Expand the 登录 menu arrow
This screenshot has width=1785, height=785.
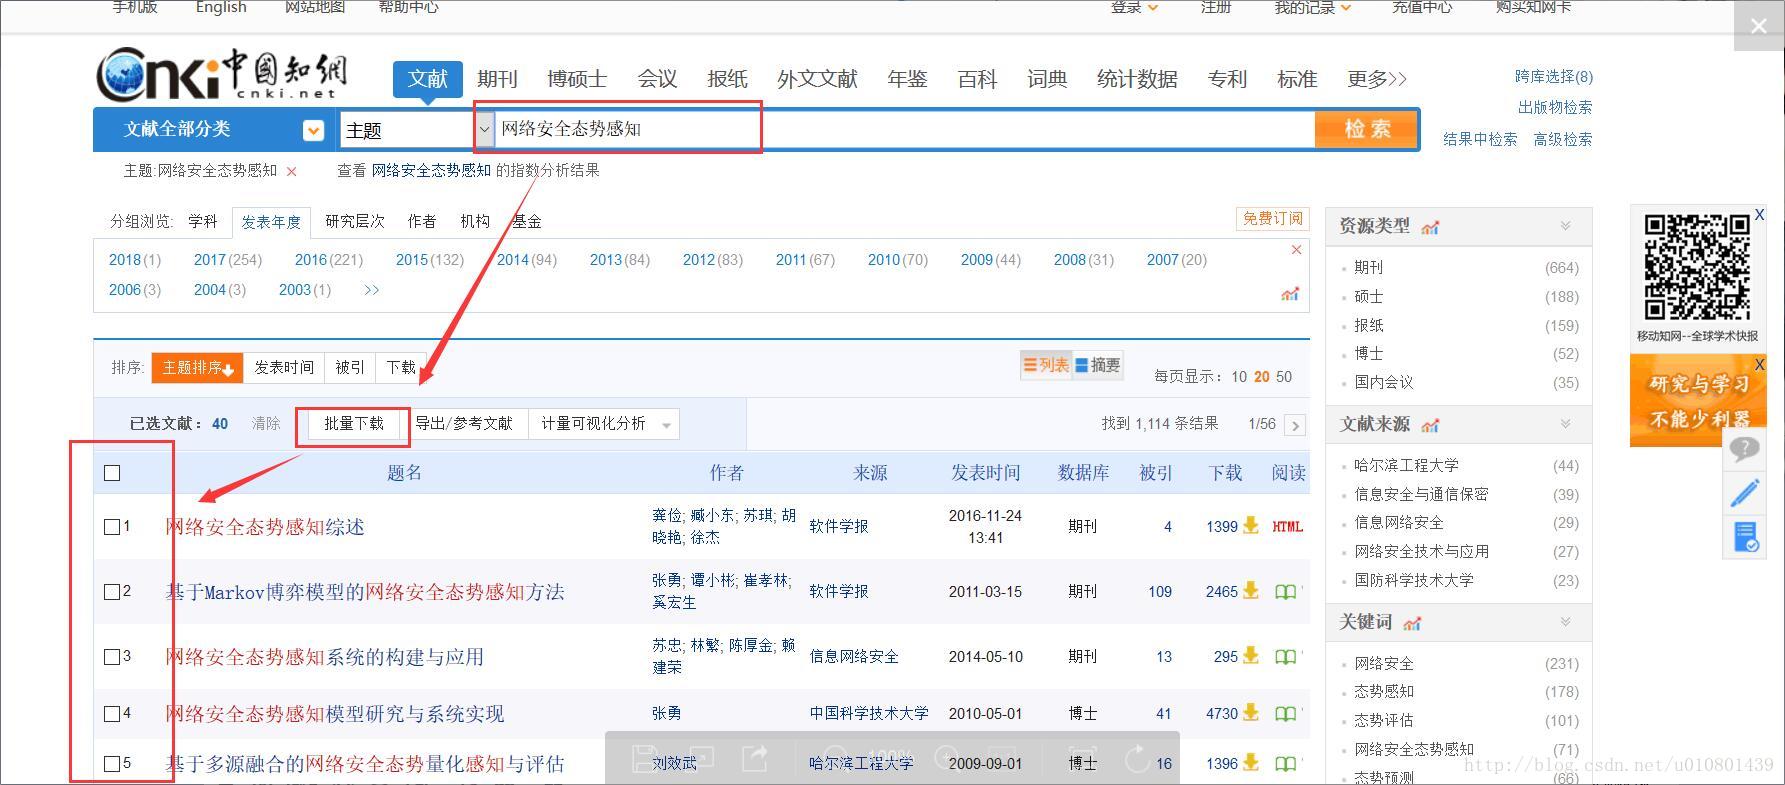click(x=1153, y=8)
